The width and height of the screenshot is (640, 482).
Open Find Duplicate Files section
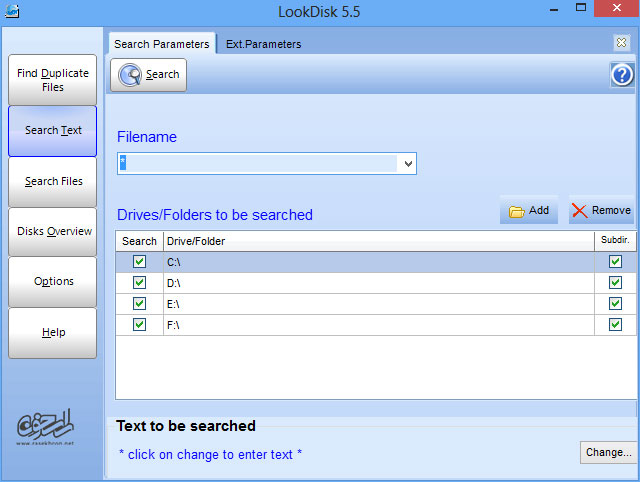pos(53,80)
